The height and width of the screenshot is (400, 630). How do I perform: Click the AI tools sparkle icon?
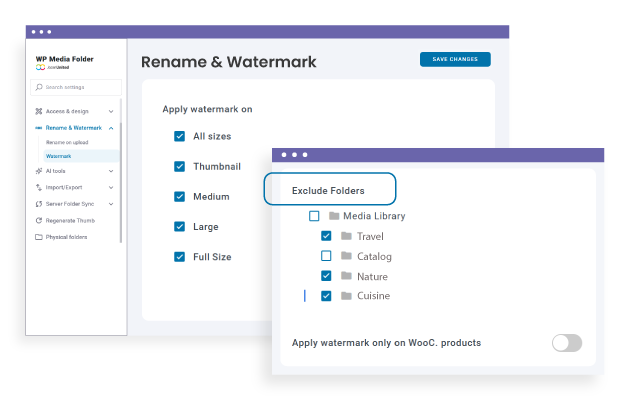pos(39,171)
